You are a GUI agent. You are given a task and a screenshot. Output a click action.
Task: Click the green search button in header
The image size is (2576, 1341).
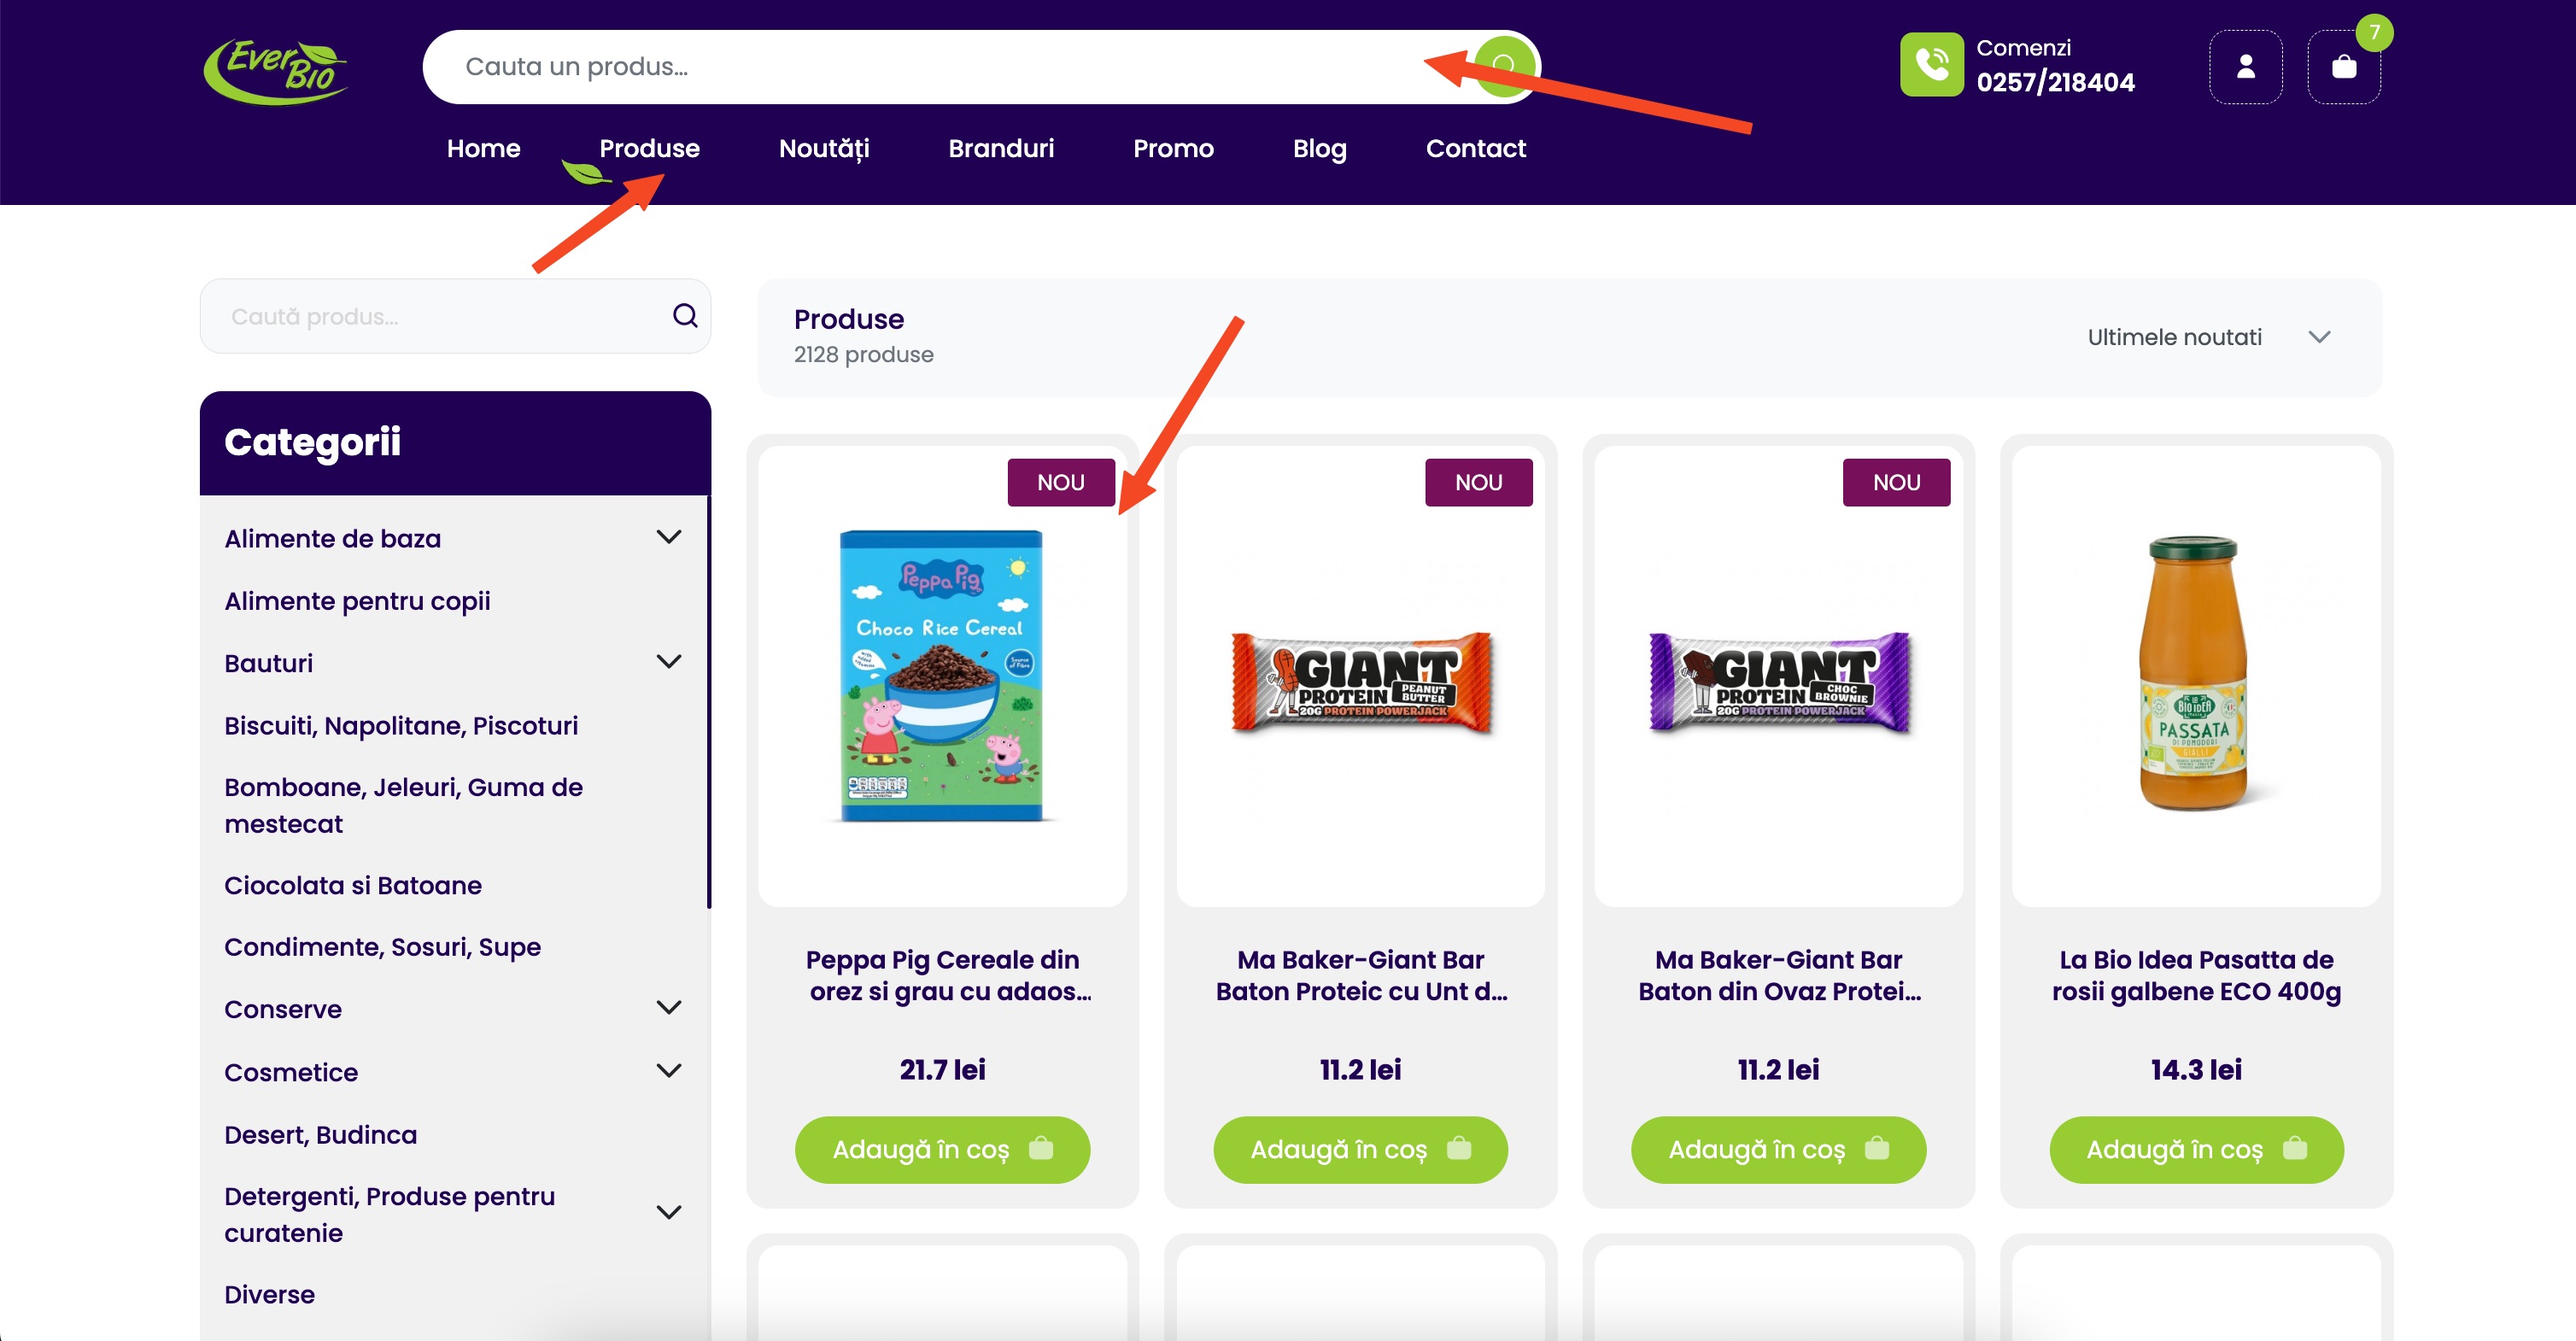point(1503,66)
